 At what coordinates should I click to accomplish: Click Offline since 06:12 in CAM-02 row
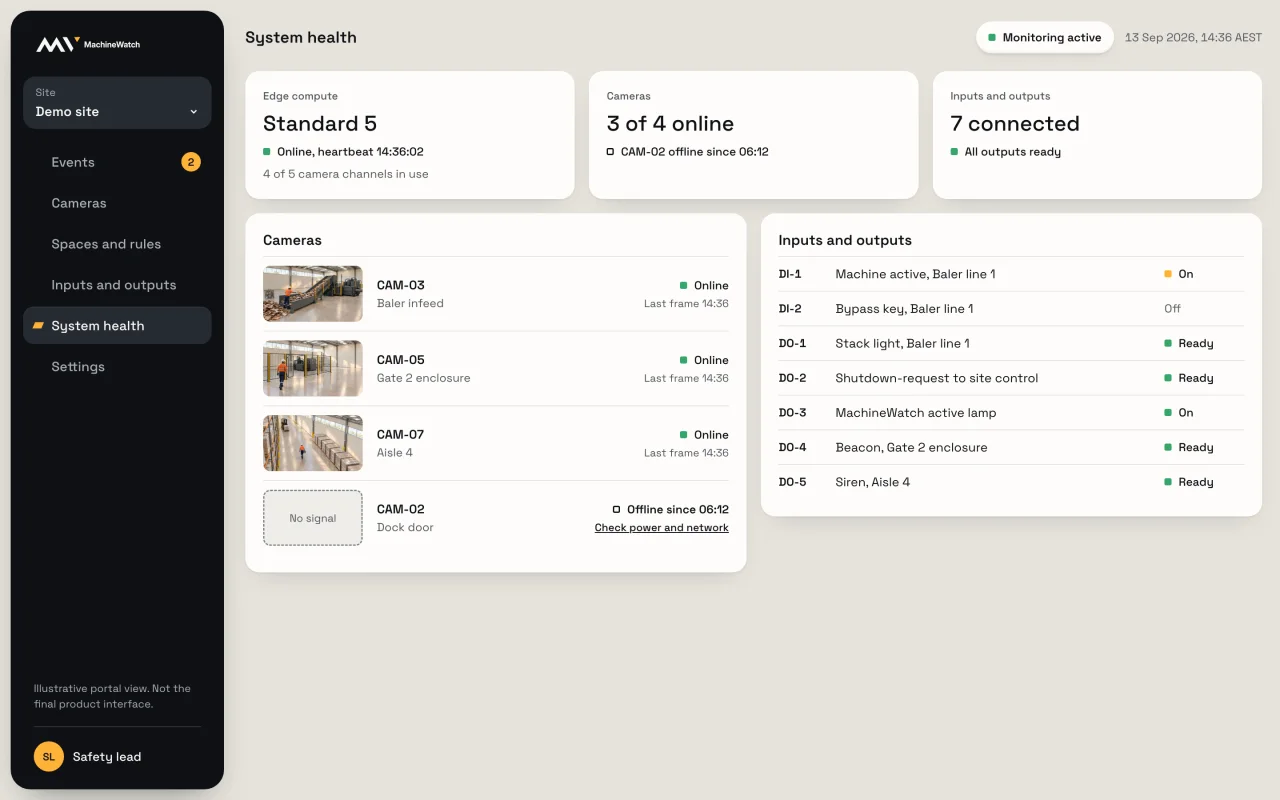(x=670, y=509)
